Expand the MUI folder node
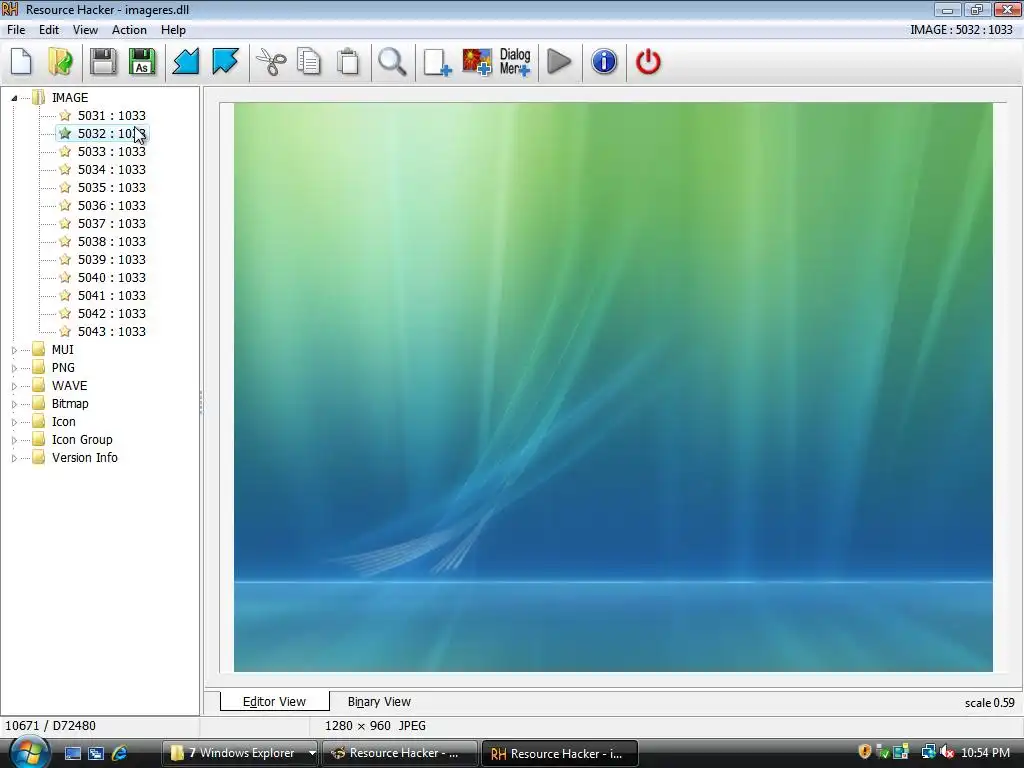 pos(14,350)
